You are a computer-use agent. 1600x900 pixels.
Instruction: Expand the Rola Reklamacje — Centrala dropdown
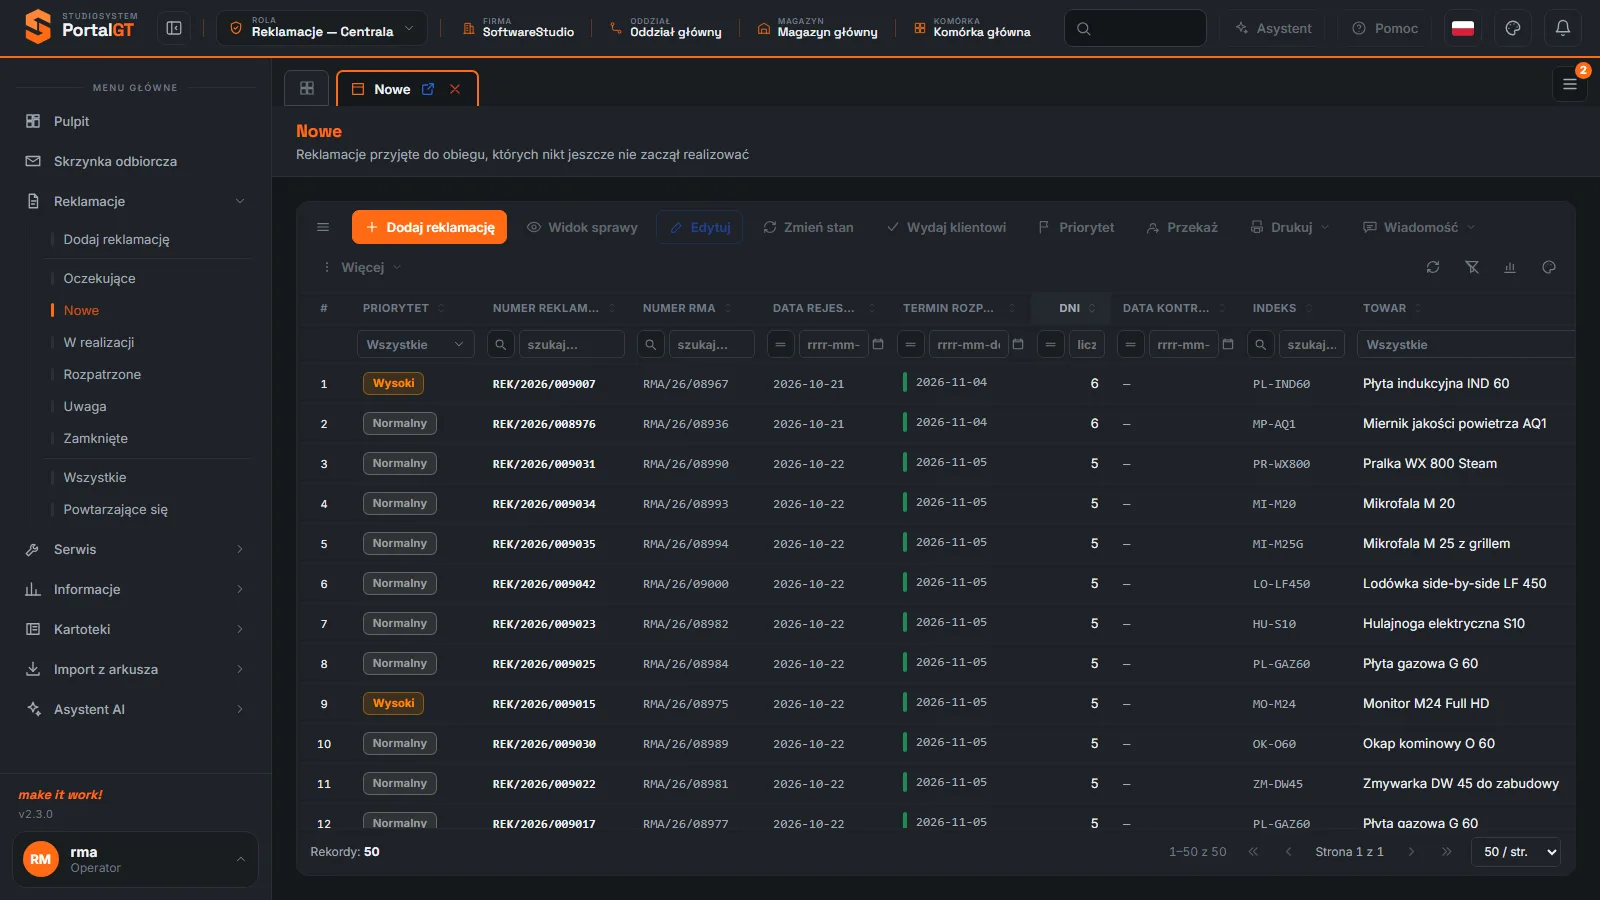point(322,28)
